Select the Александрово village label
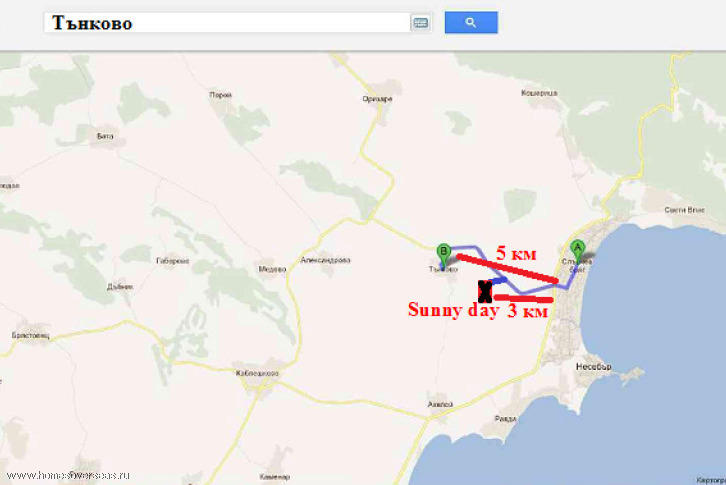 (325, 260)
